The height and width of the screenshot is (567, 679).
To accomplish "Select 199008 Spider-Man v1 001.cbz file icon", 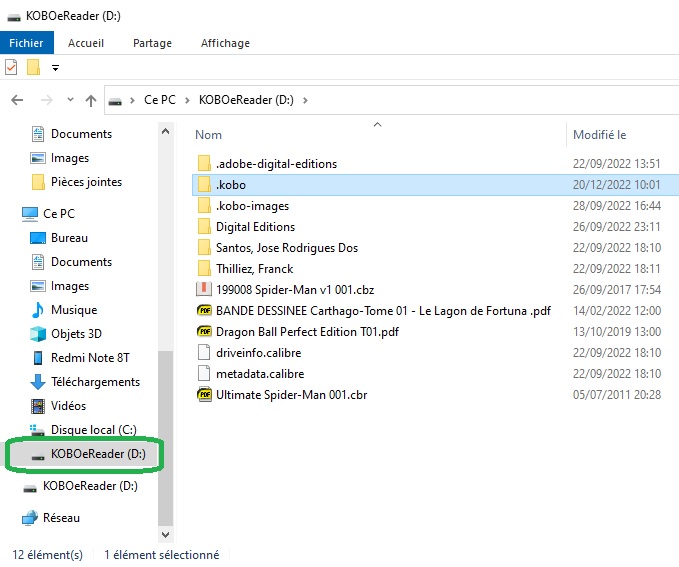I will (x=204, y=289).
